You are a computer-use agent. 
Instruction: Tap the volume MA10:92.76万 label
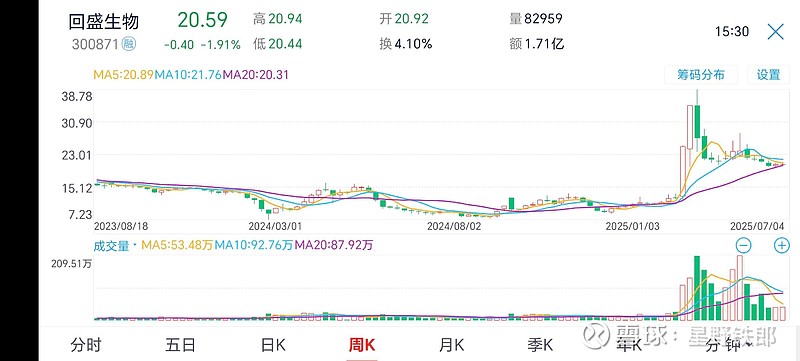point(254,245)
